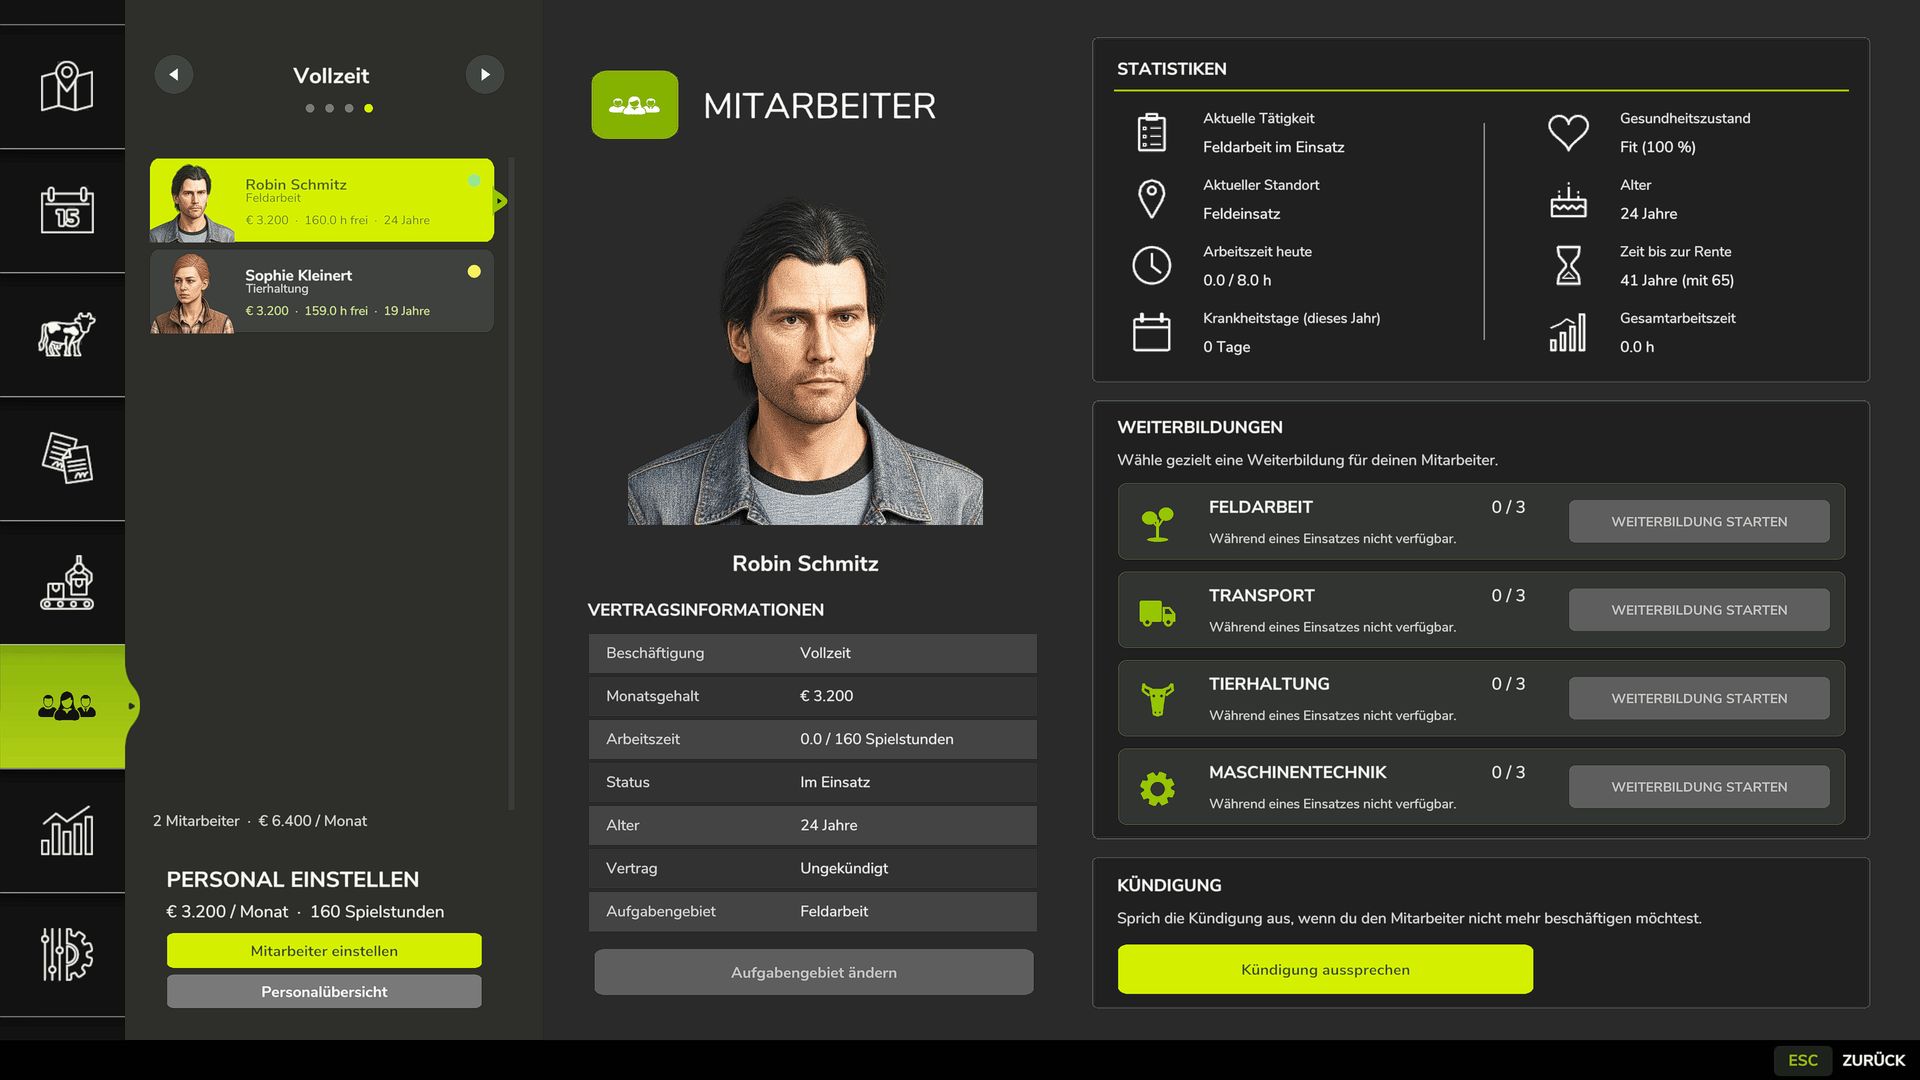Select employee Robin Schmitz in list
Screen dimensions: 1920x1080
pyautogui.click(x=322, y=200)
